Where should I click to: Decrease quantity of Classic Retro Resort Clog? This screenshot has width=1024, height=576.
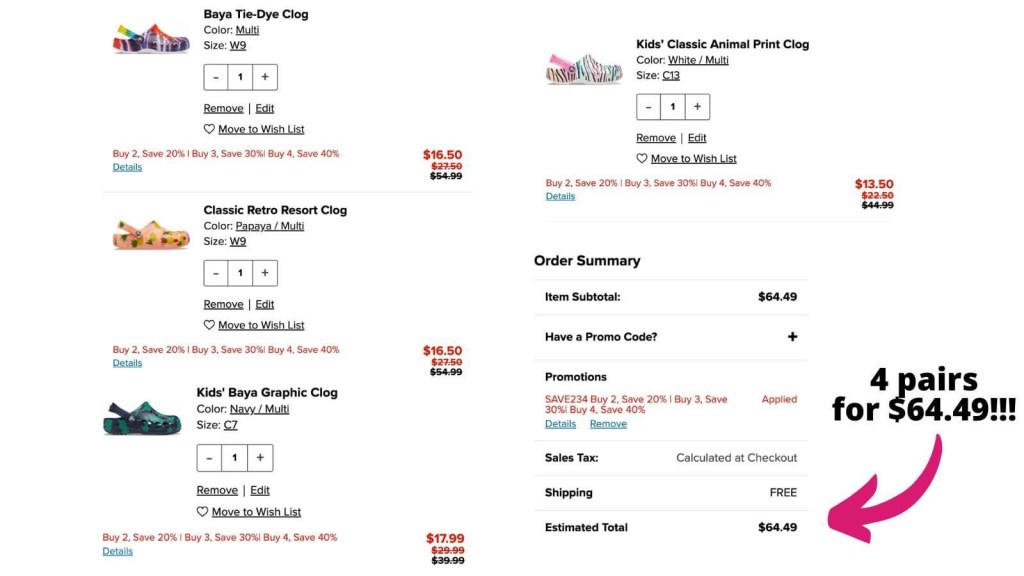216,273
